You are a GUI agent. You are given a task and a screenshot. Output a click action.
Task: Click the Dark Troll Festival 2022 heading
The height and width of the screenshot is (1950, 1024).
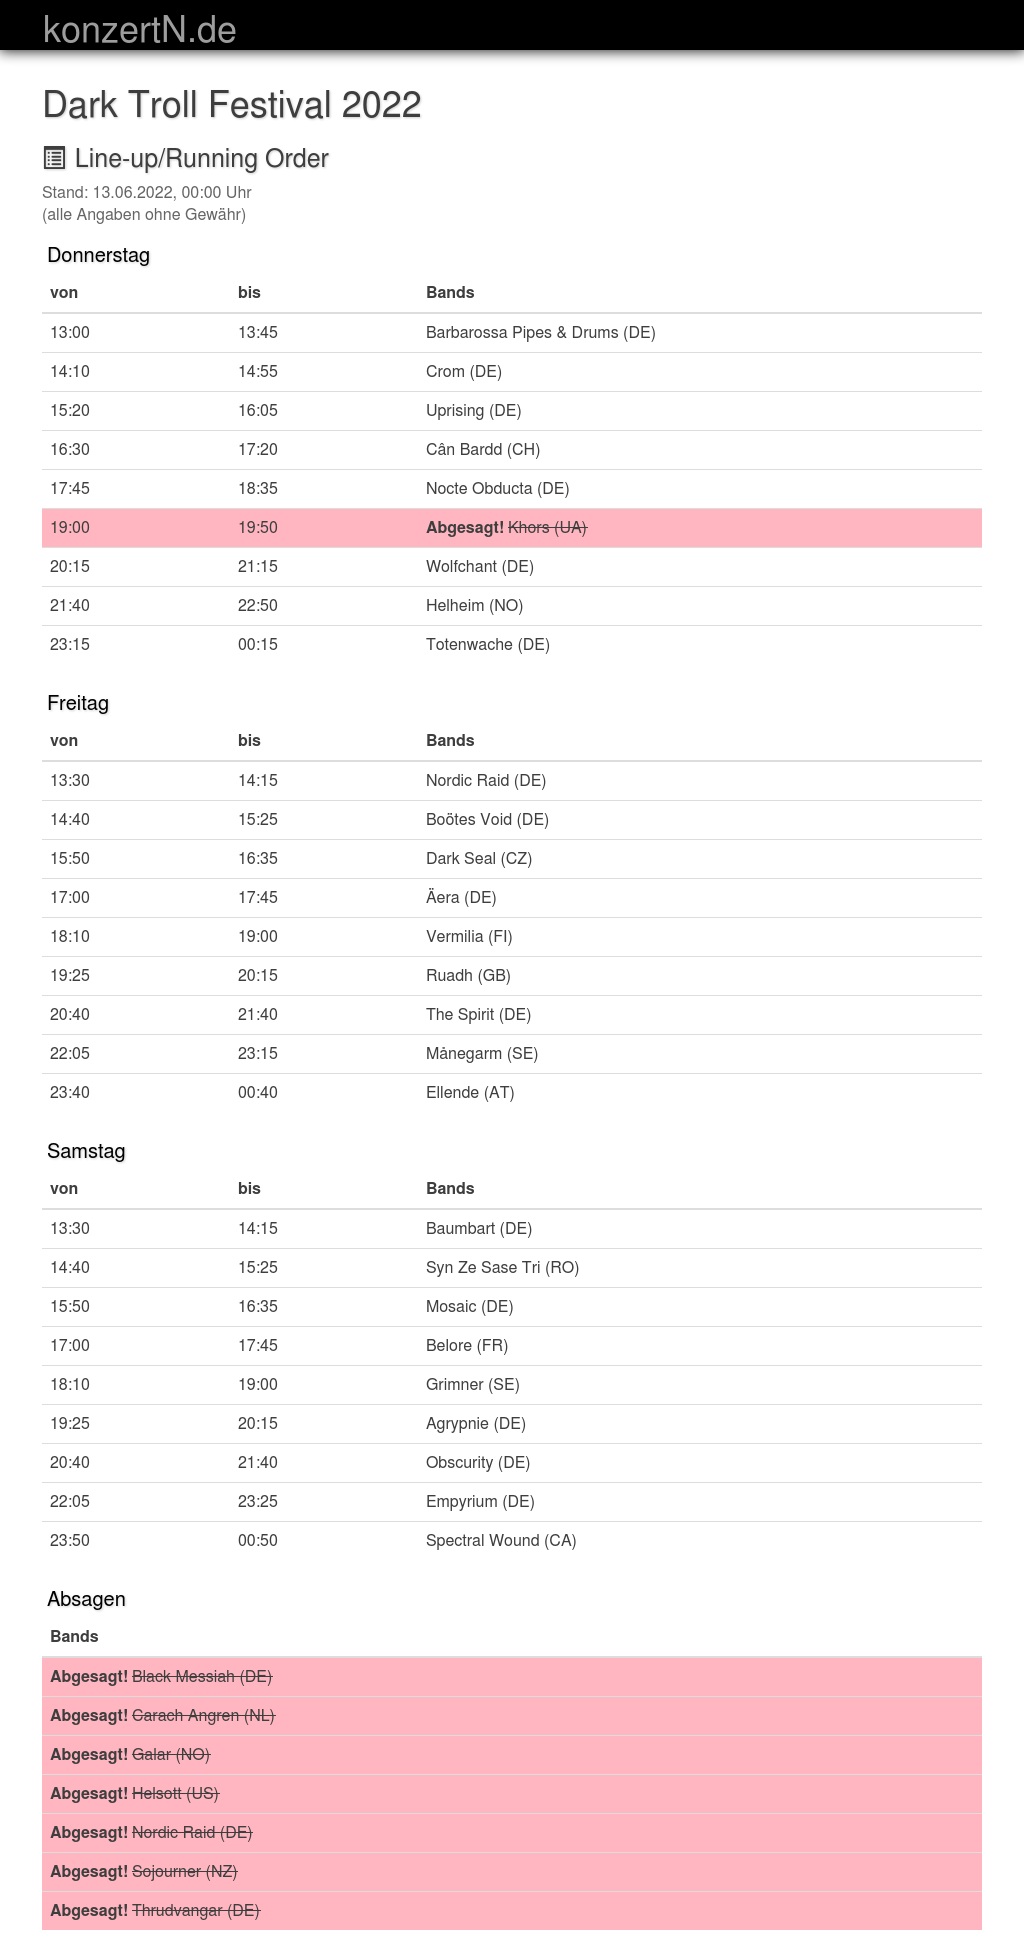[x=232, y=105]
